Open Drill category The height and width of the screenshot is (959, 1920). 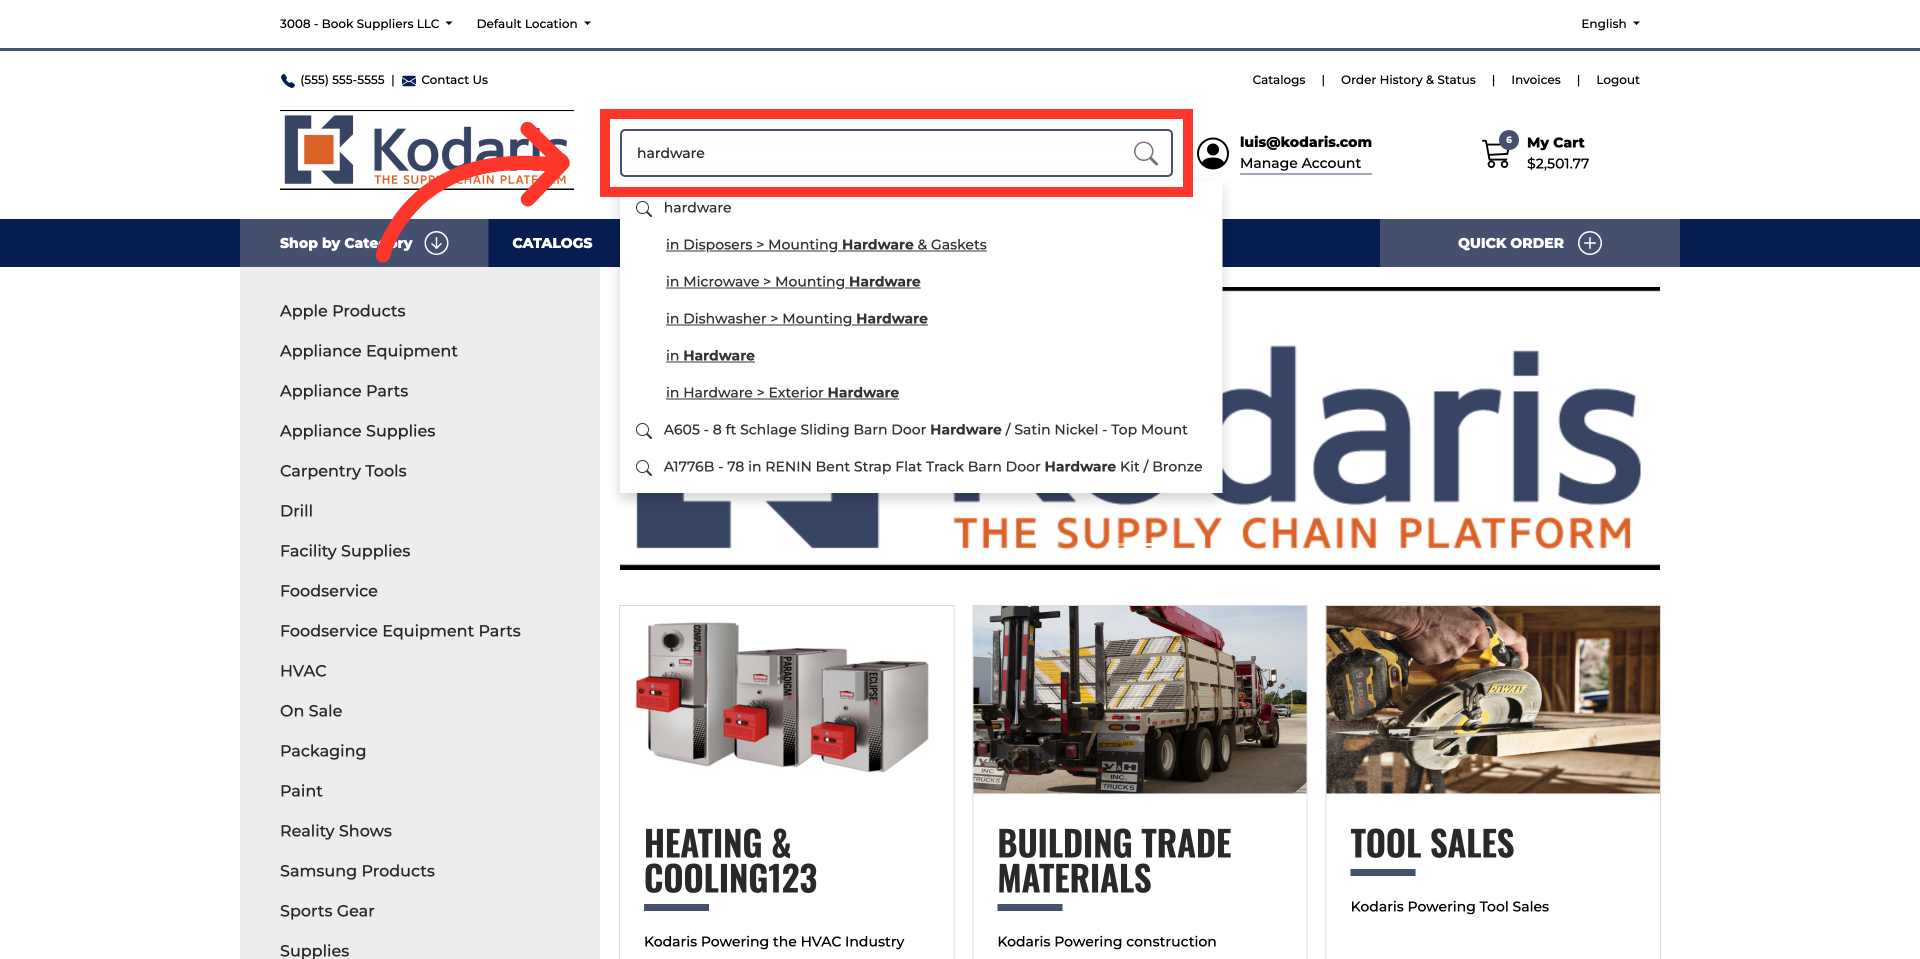pyautogui.click(x=296, y=511)
